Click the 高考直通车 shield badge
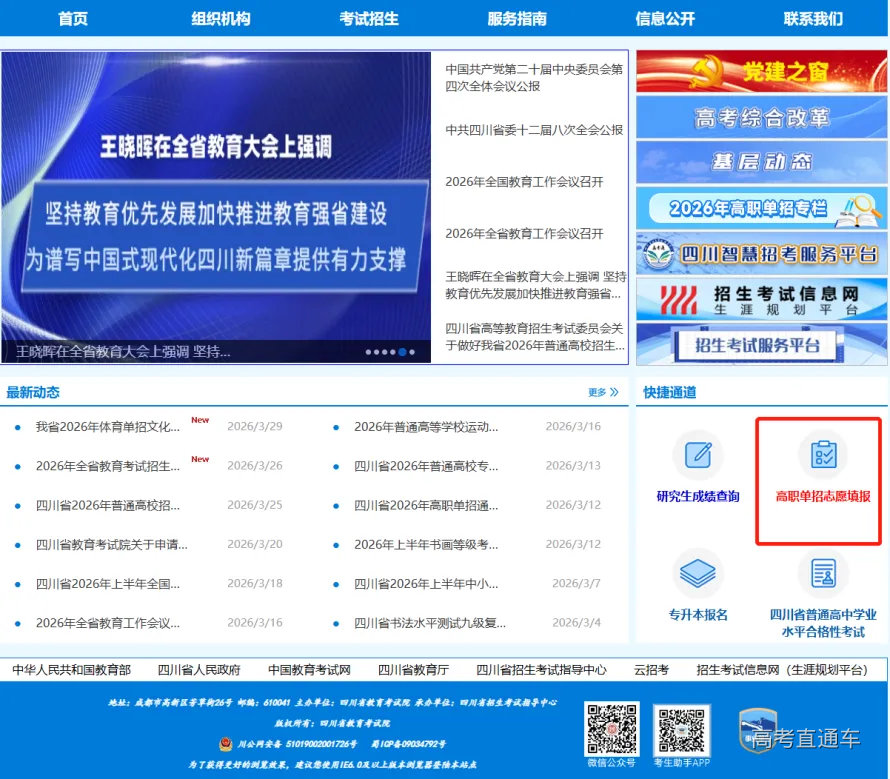 pyautogui.click(x=757, y=731)
